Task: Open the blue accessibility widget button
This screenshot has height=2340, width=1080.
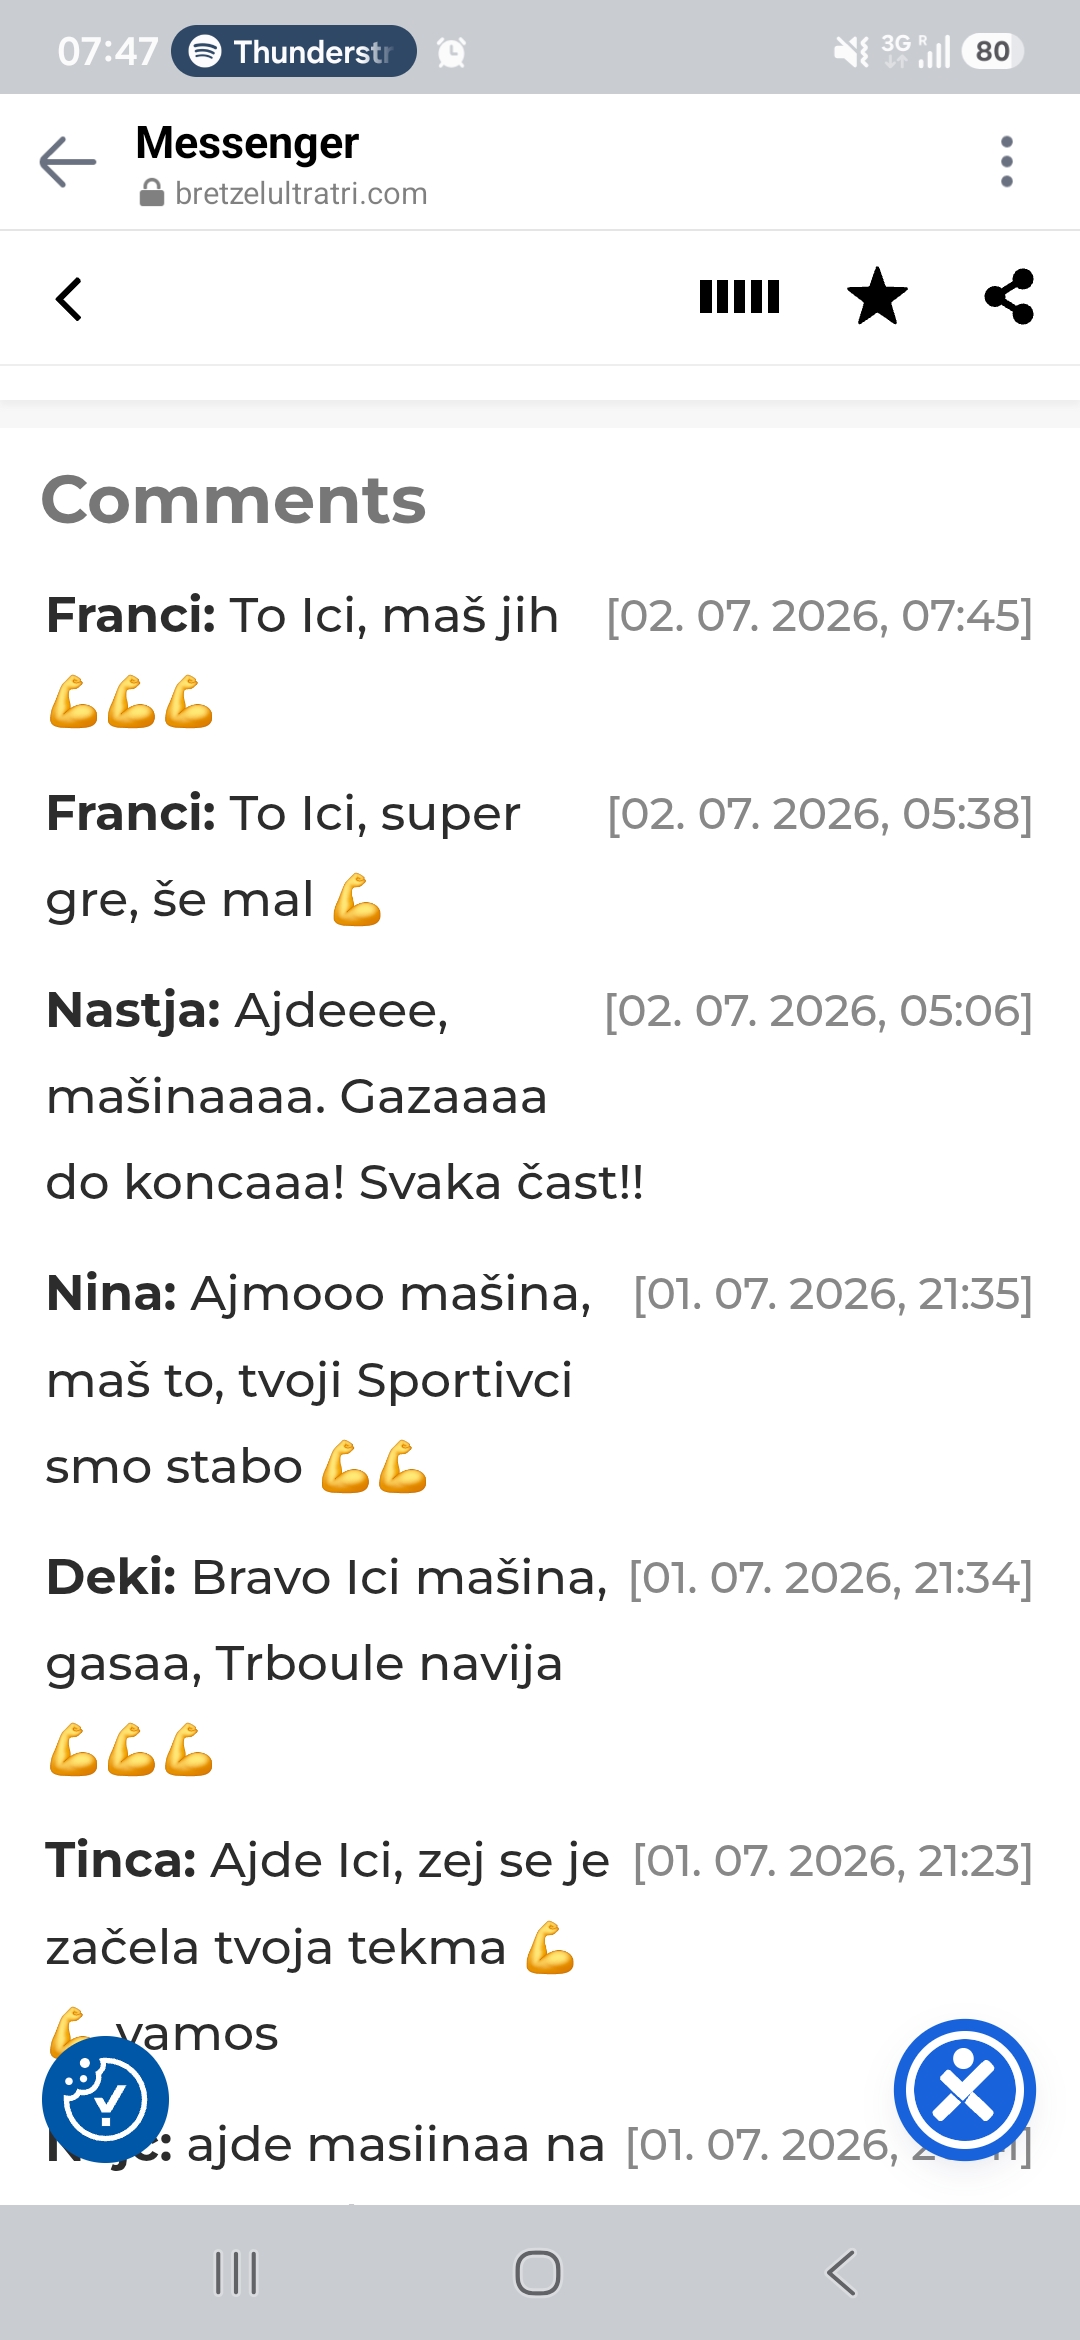Action: tap(964, 2090)
